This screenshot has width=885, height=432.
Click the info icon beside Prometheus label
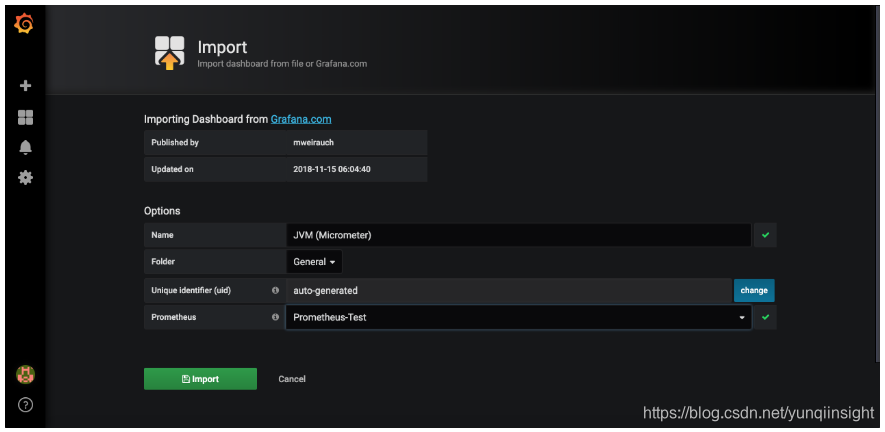tap(275, 317)
